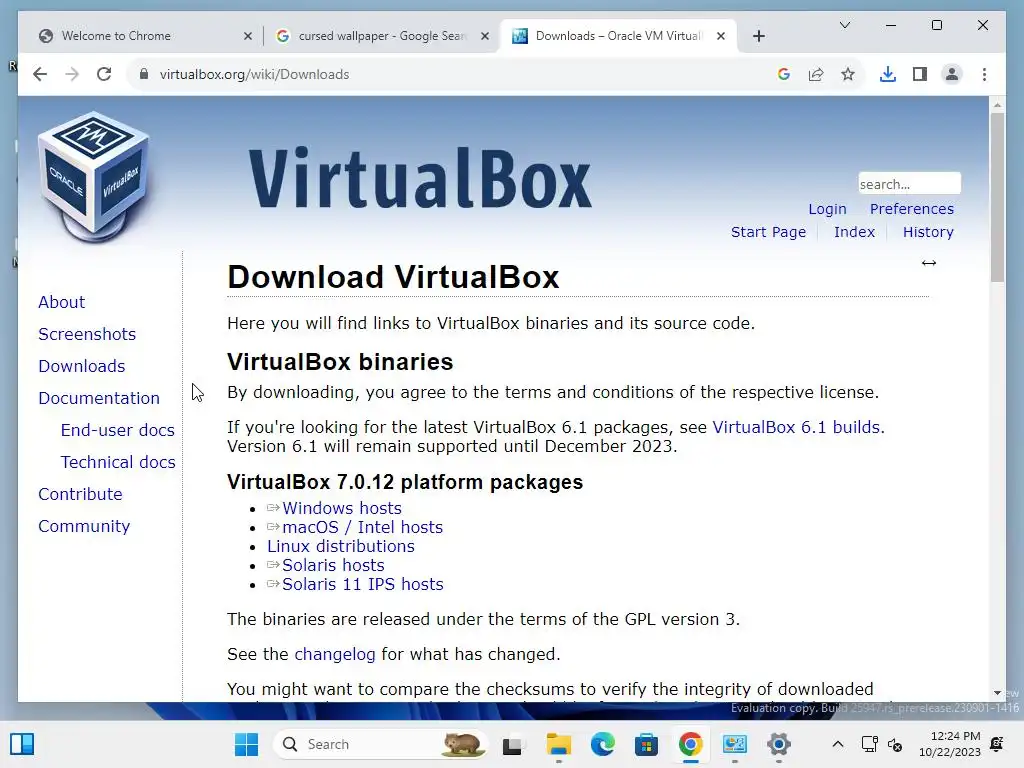Click the scrollbar up arrow

pyautogui.click(x=997, y=104)
